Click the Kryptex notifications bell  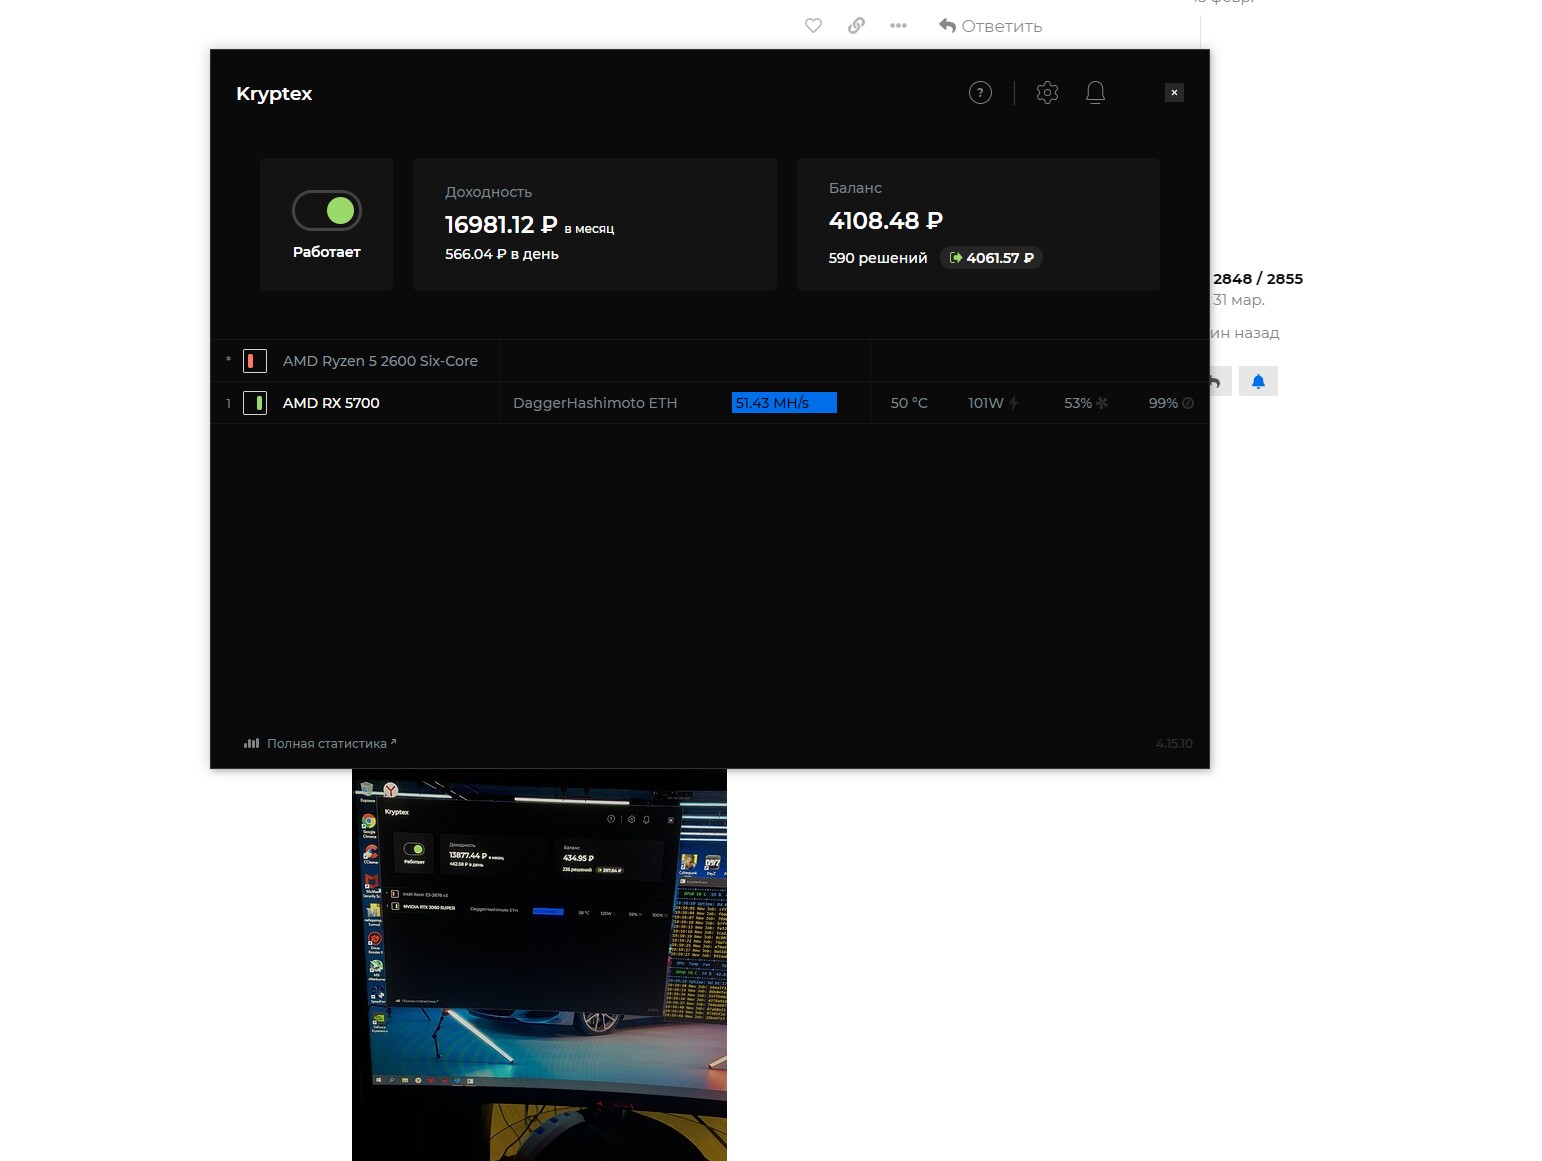tap(1095, 93)
